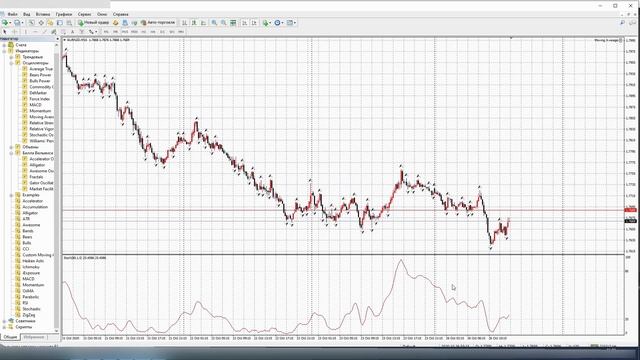Zoom in on the chart
Screen dimensions: 640x360
point(214,23)
